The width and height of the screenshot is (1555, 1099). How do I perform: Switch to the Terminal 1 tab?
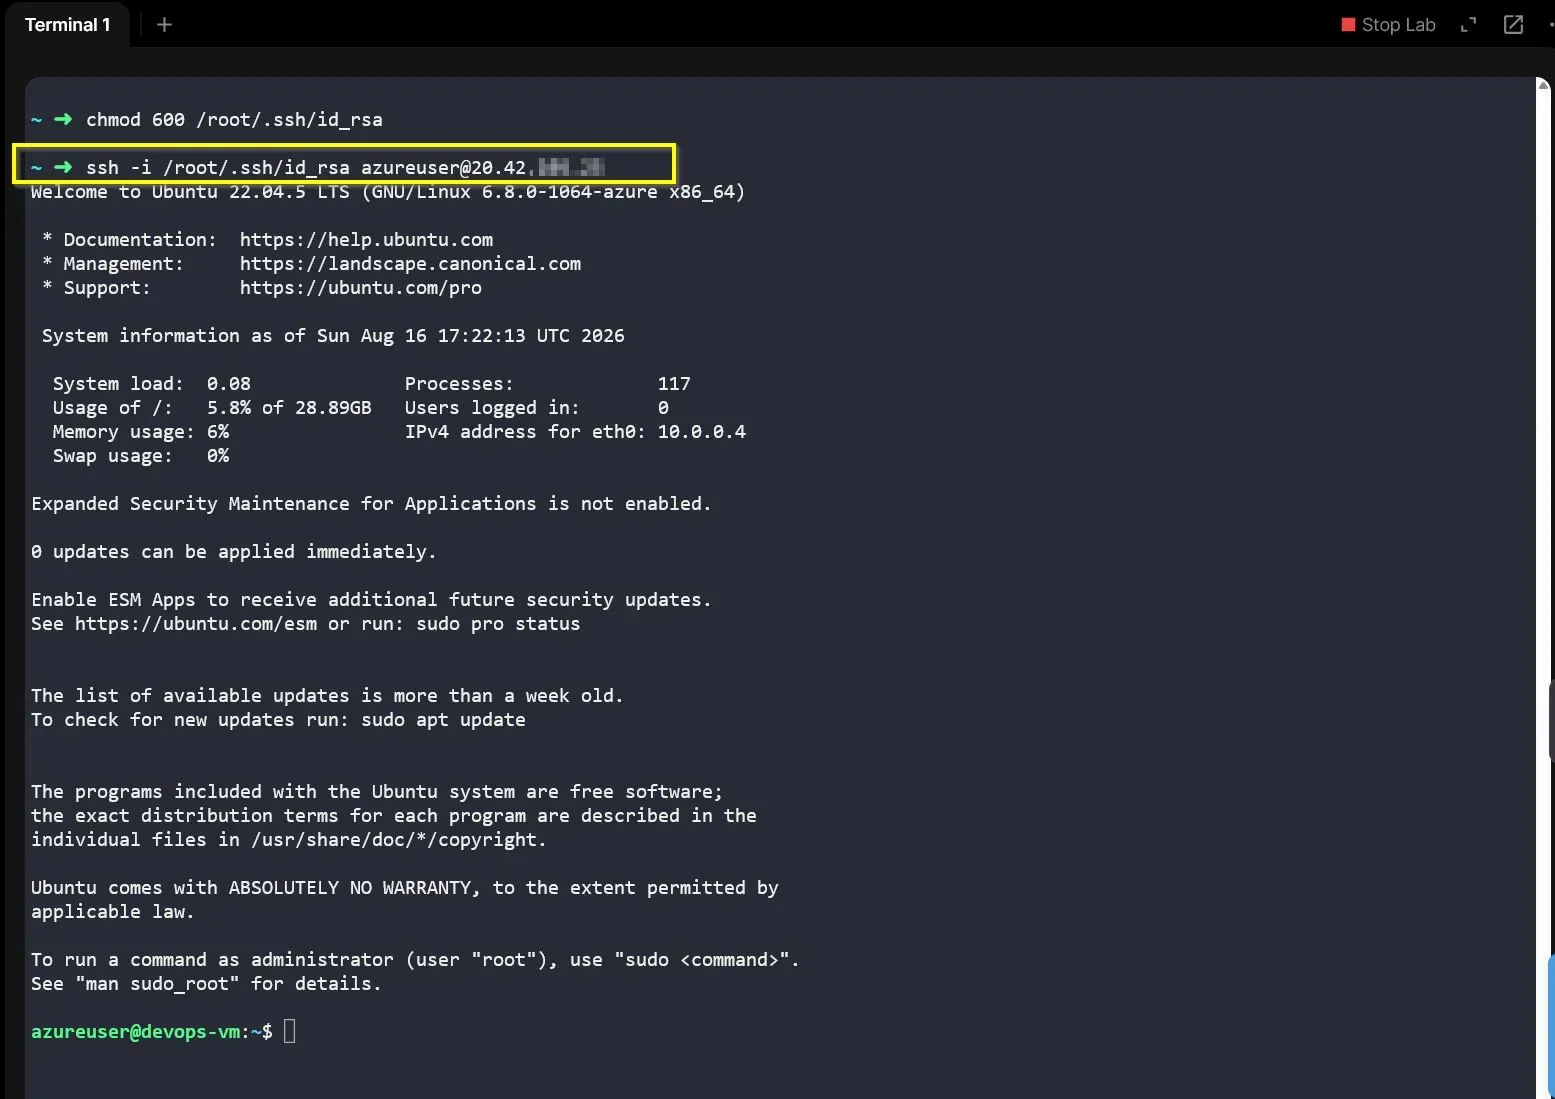click(x=67, y=25)
